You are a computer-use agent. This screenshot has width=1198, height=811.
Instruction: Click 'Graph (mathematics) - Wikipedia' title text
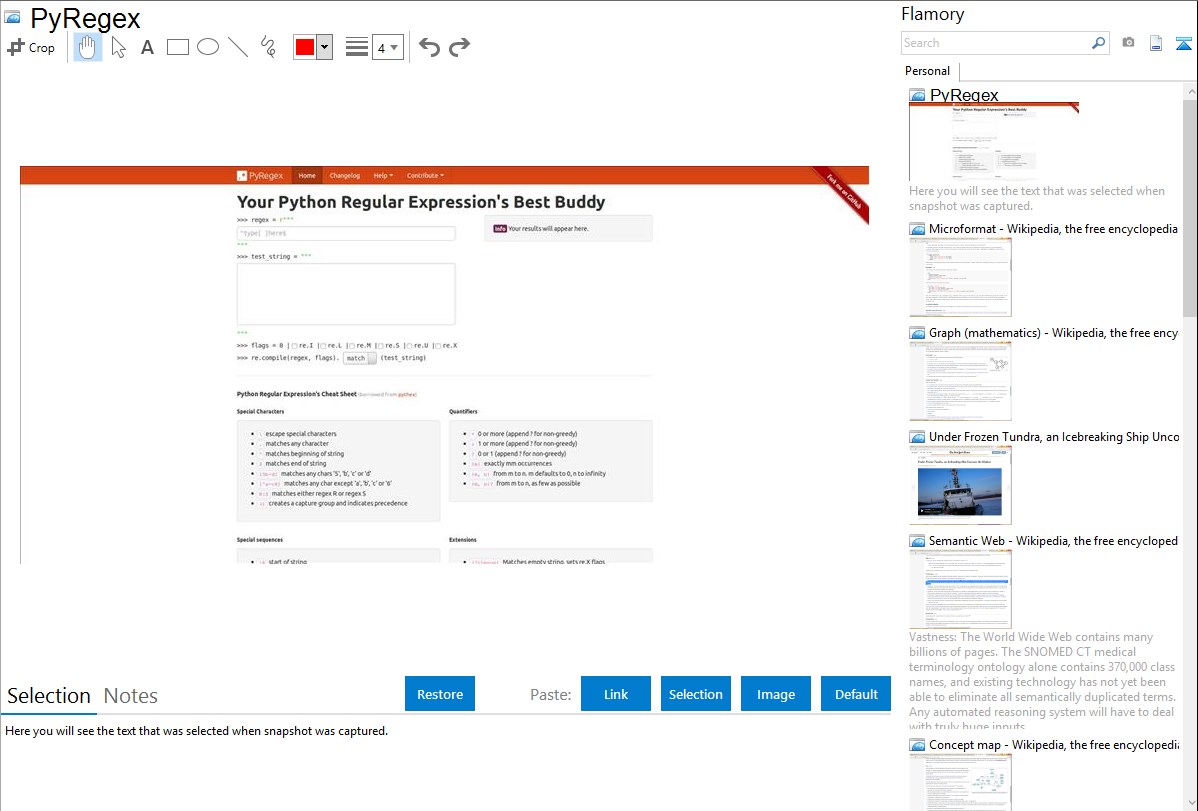1053,333
